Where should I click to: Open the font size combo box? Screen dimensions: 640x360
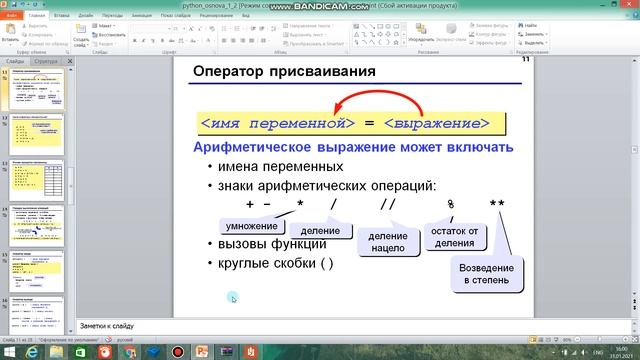178,29
